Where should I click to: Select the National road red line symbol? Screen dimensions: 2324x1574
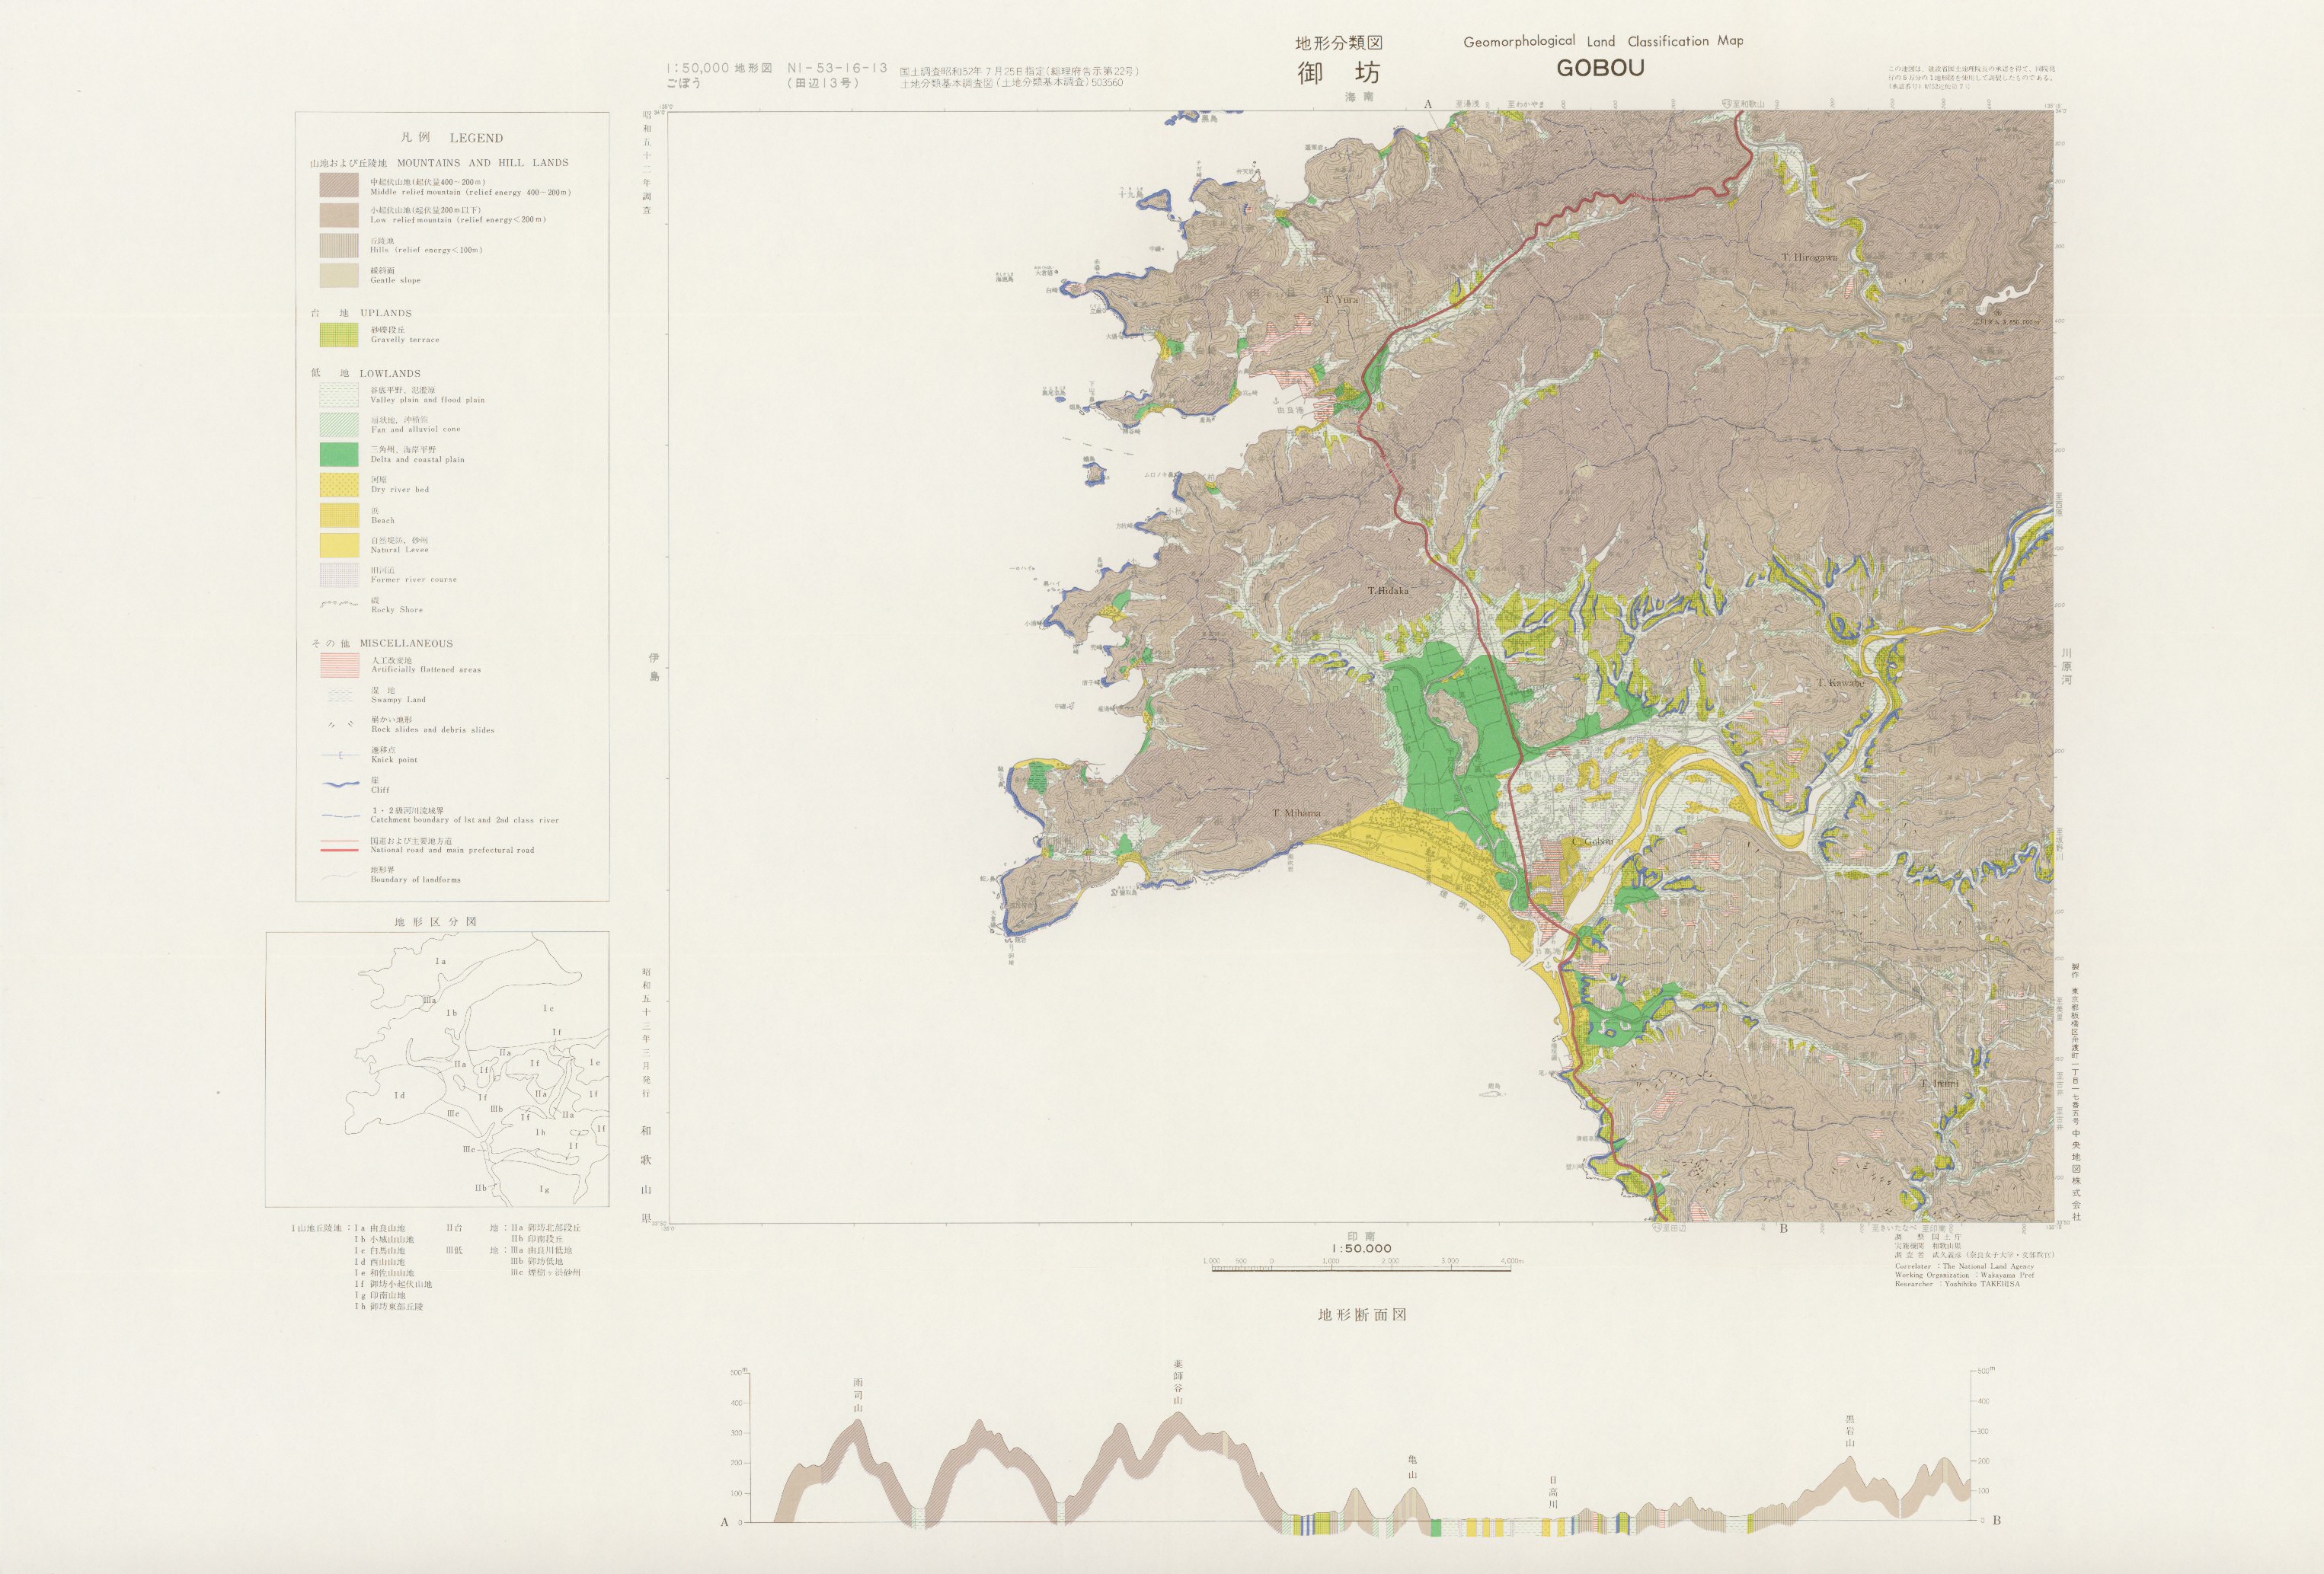pos(339,846)
